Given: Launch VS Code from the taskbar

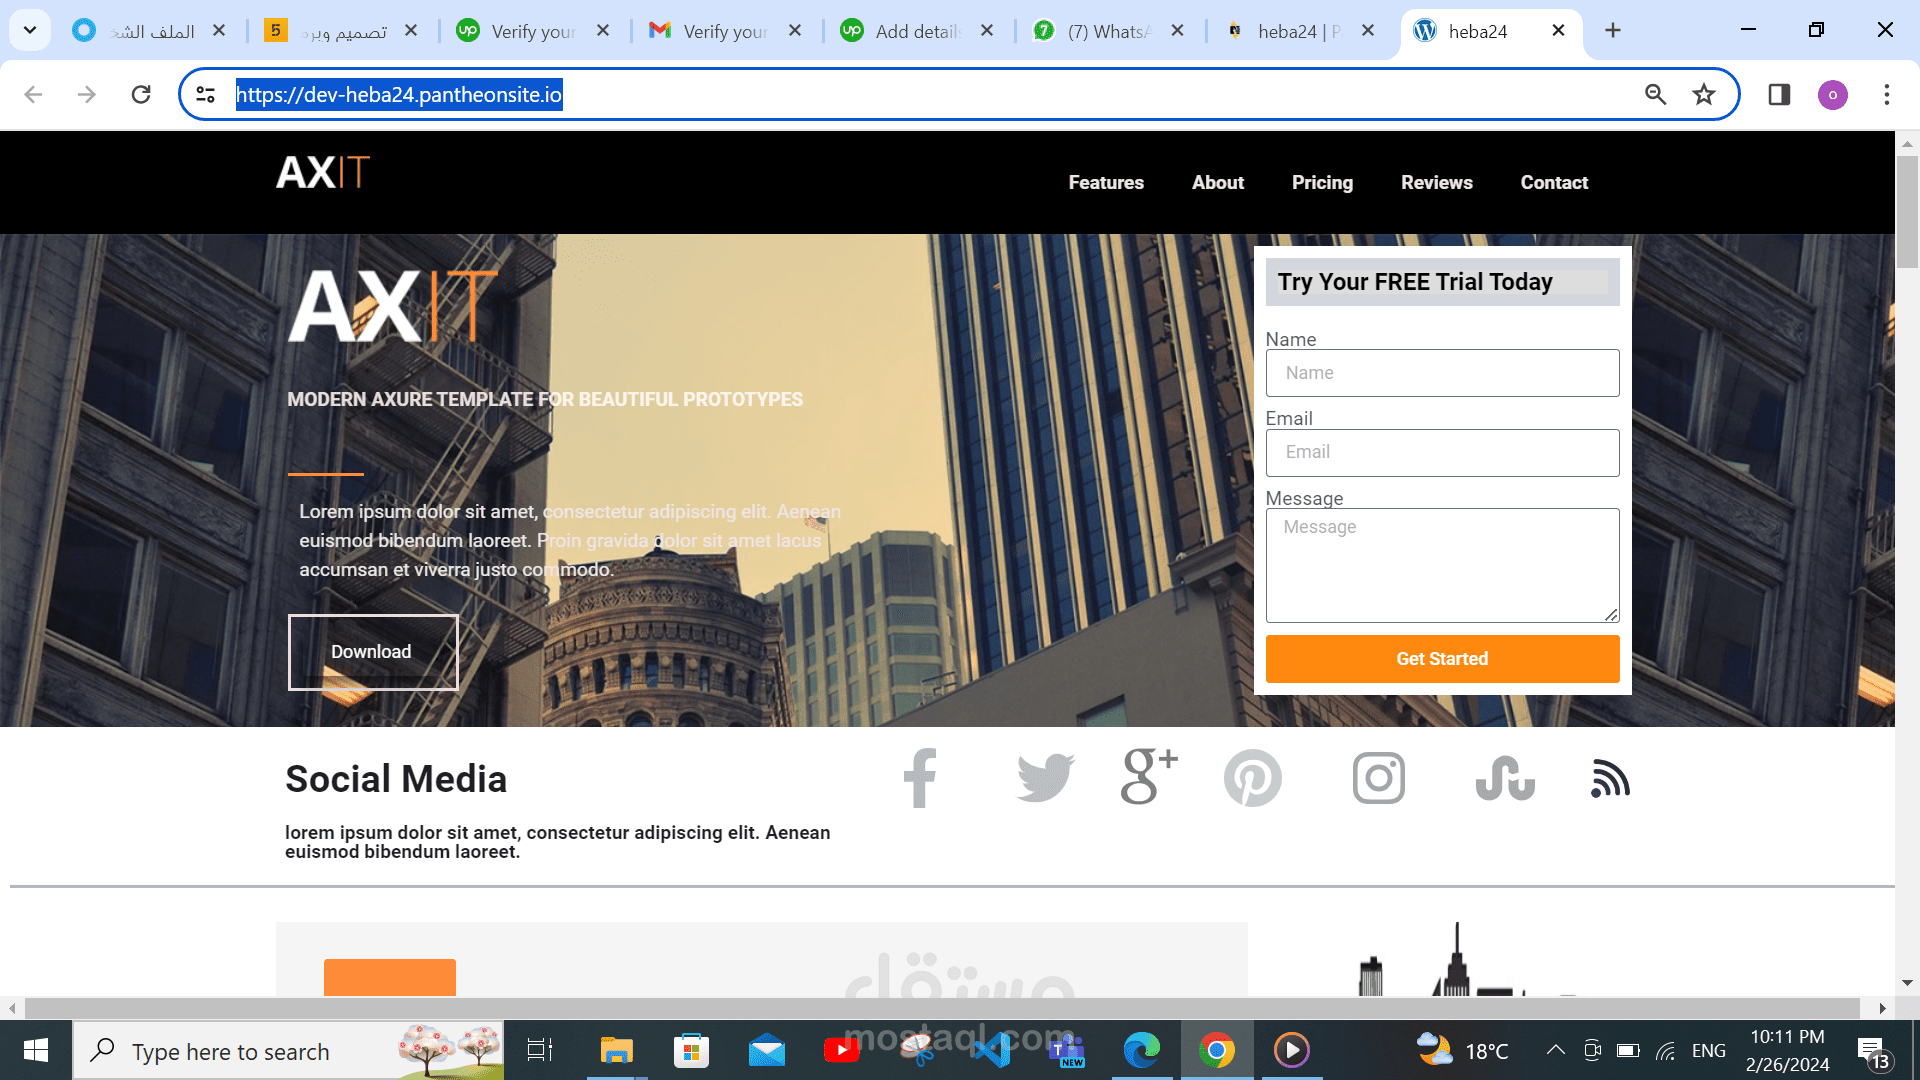Looking at the screenshot, I should [991, 1050].
